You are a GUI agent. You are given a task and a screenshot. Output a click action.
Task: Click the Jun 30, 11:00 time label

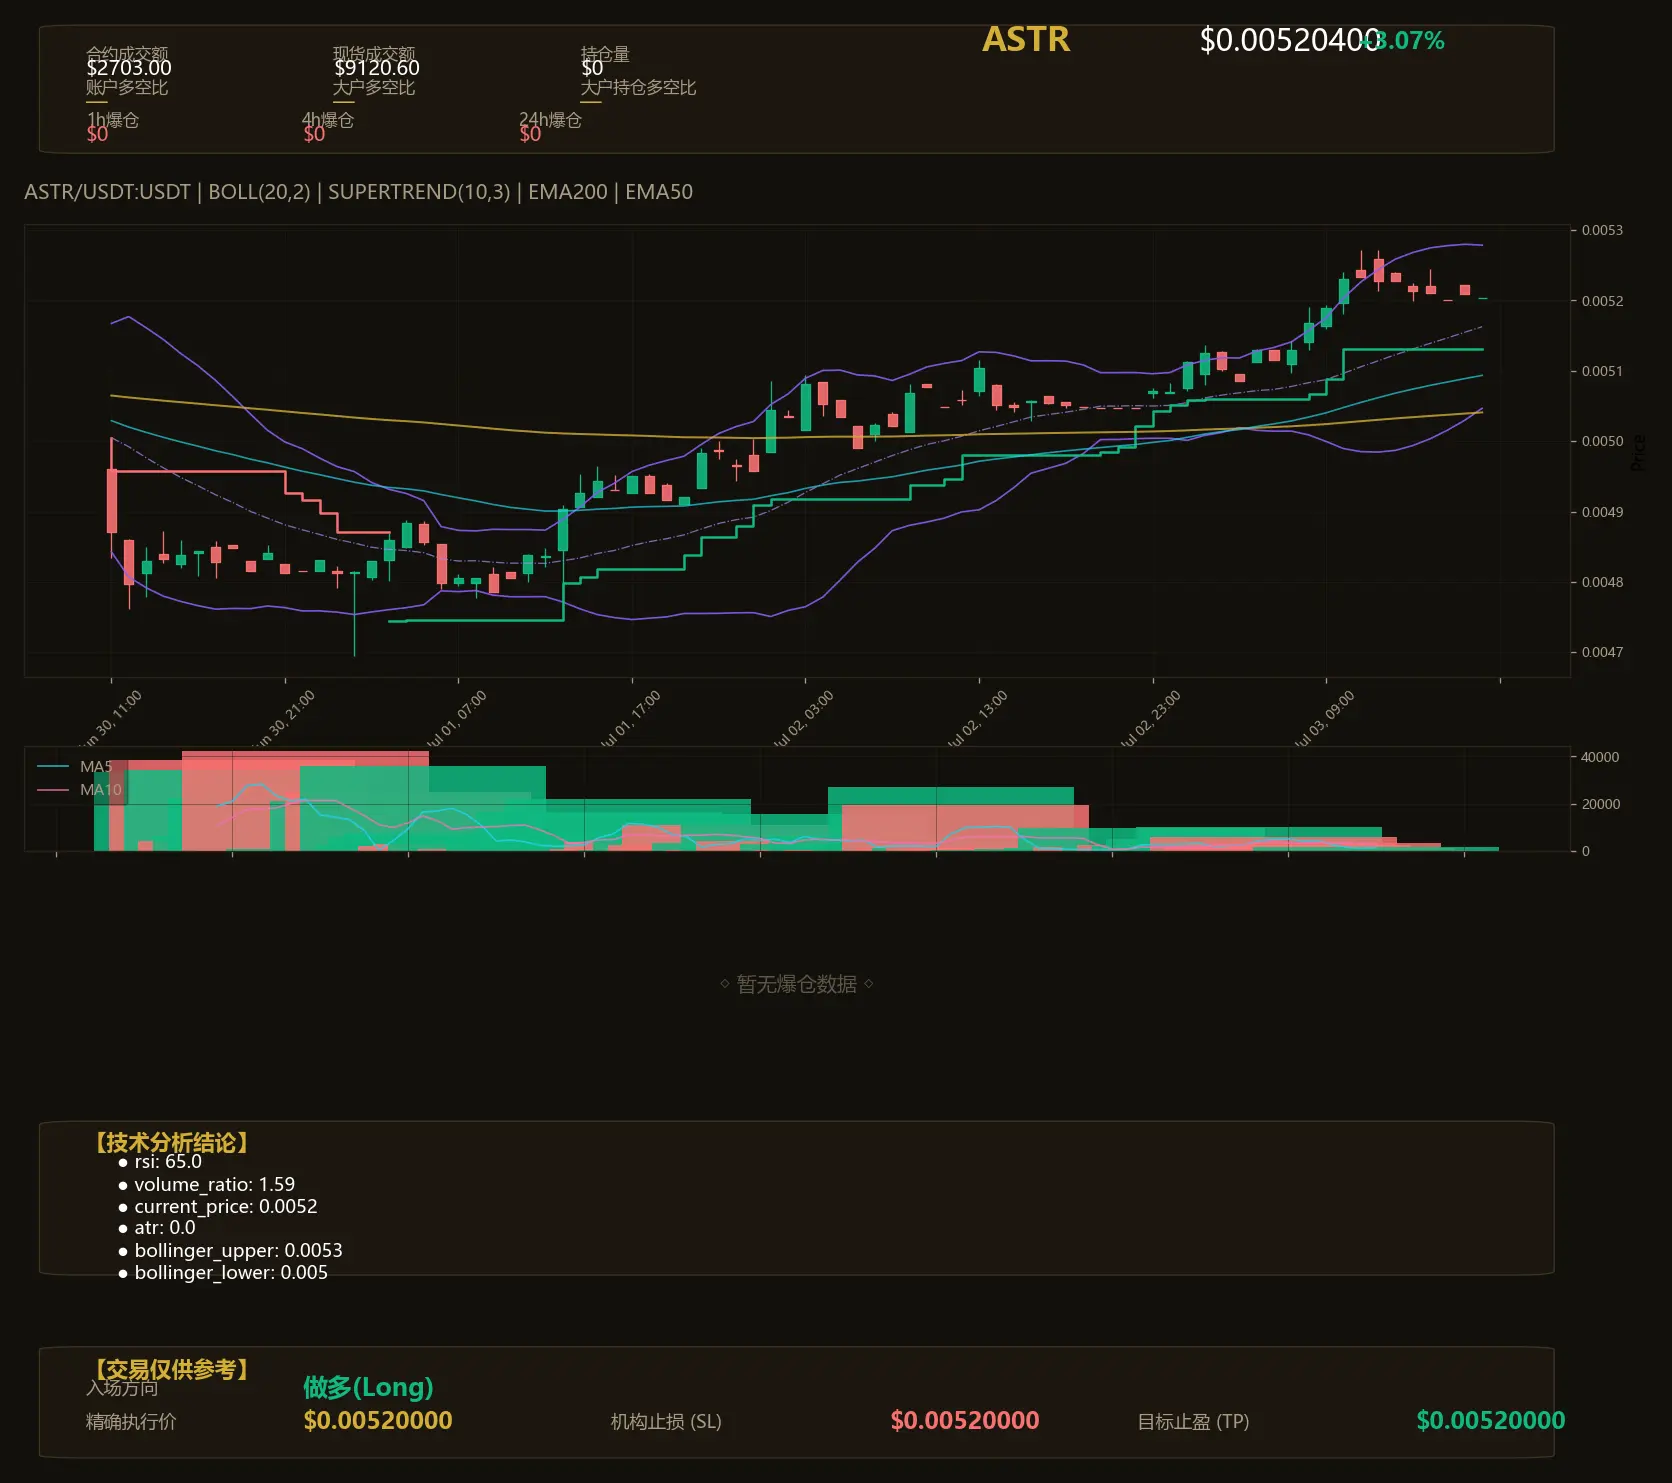[110, 718]
